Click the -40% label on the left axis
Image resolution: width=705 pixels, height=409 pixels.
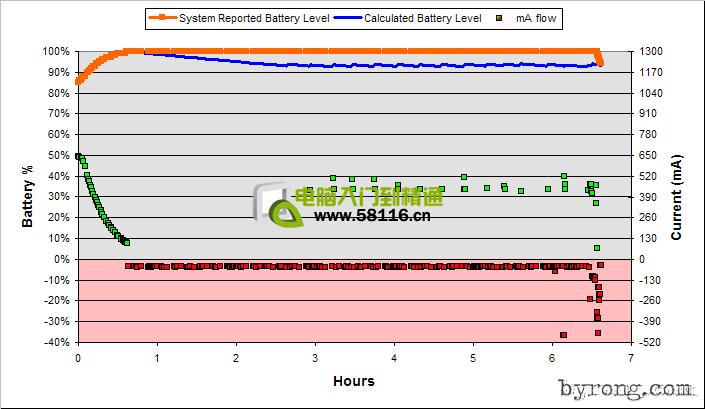[x=55, y=342]
